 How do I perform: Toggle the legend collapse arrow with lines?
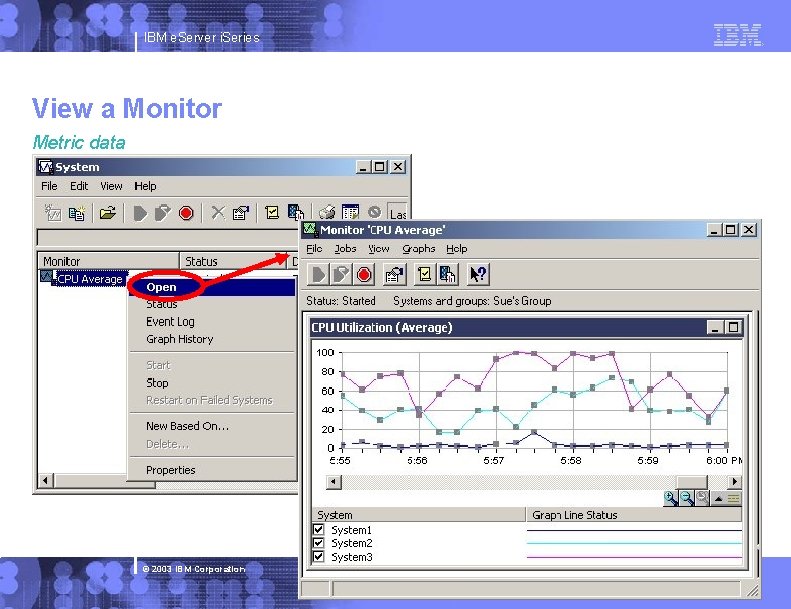coord(726,499)
